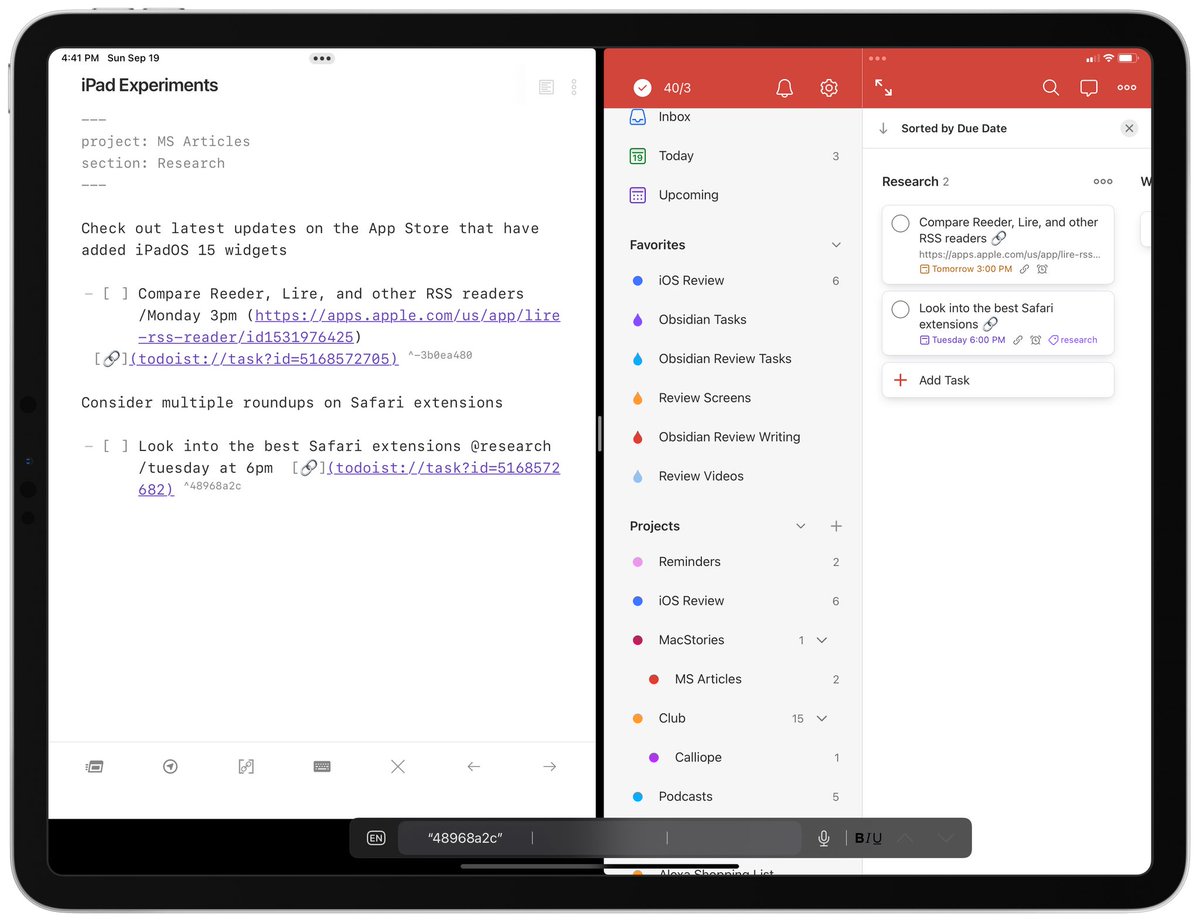The image size is (1200, 923).
Task: Check the Compare Reeder checkbox in Obsidian
Action: coord(116,294)
